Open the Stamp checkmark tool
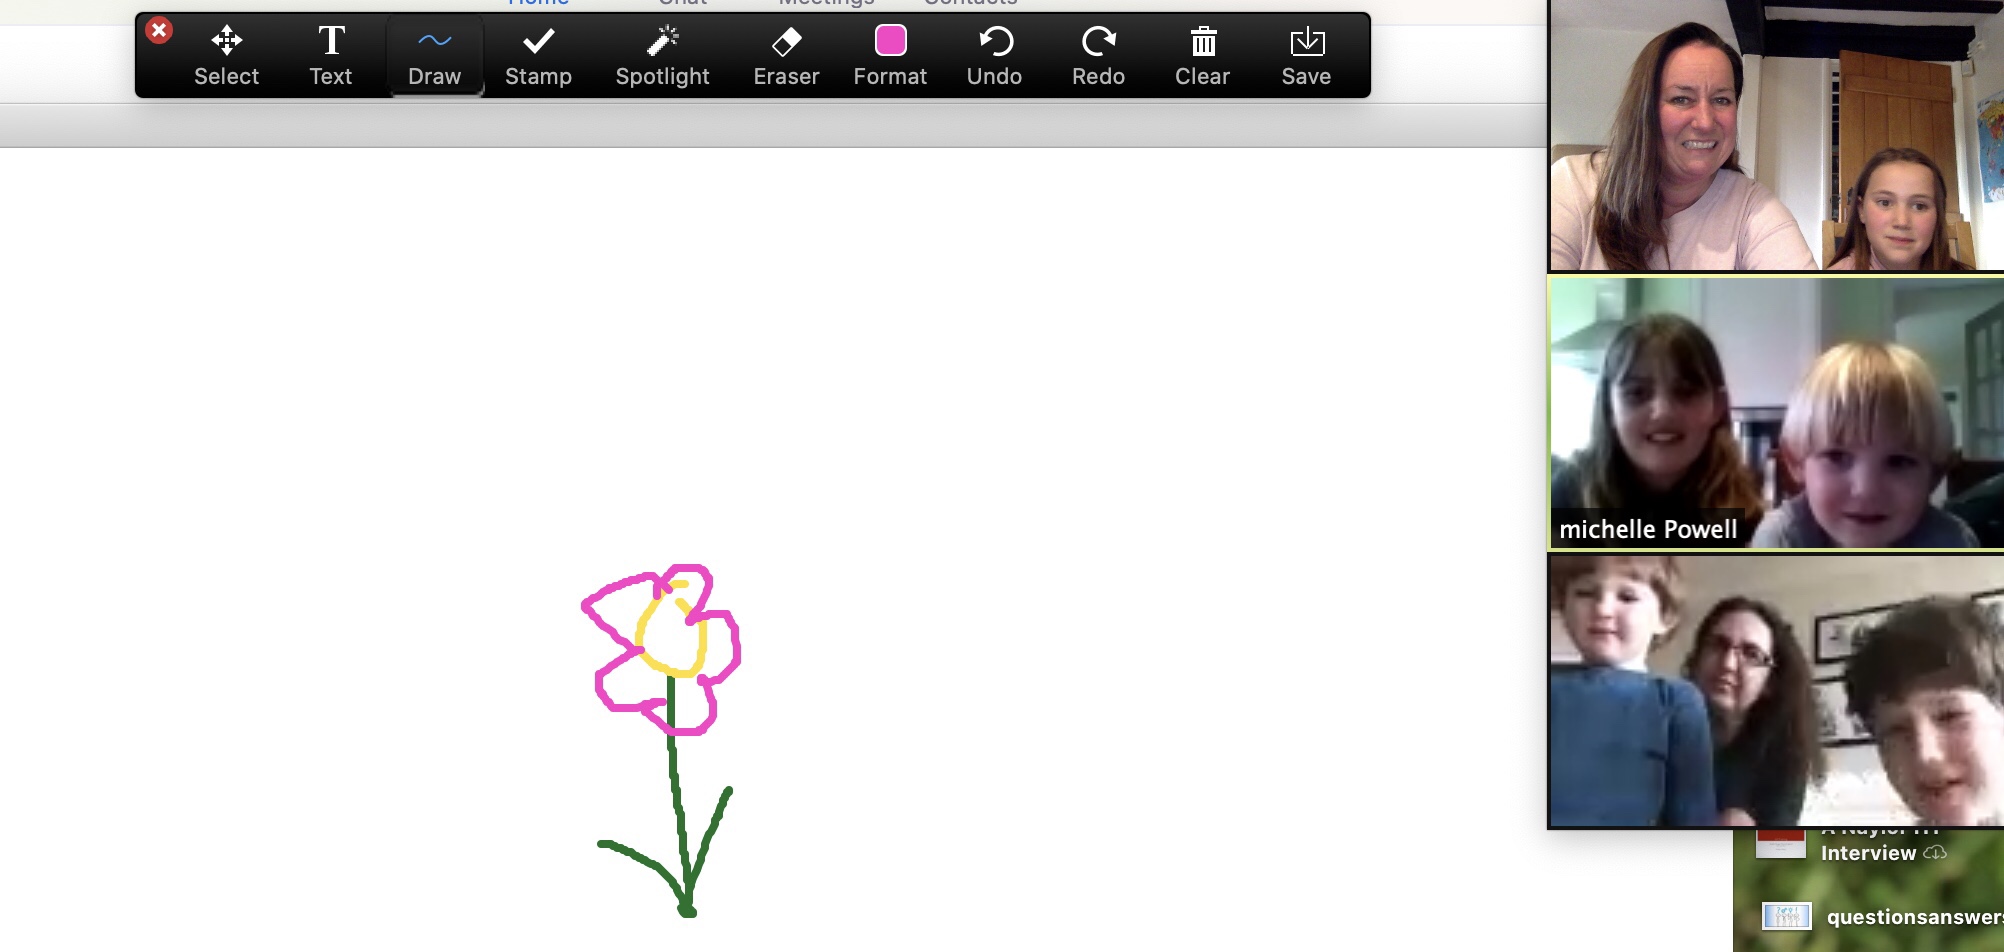 [538, 56]
